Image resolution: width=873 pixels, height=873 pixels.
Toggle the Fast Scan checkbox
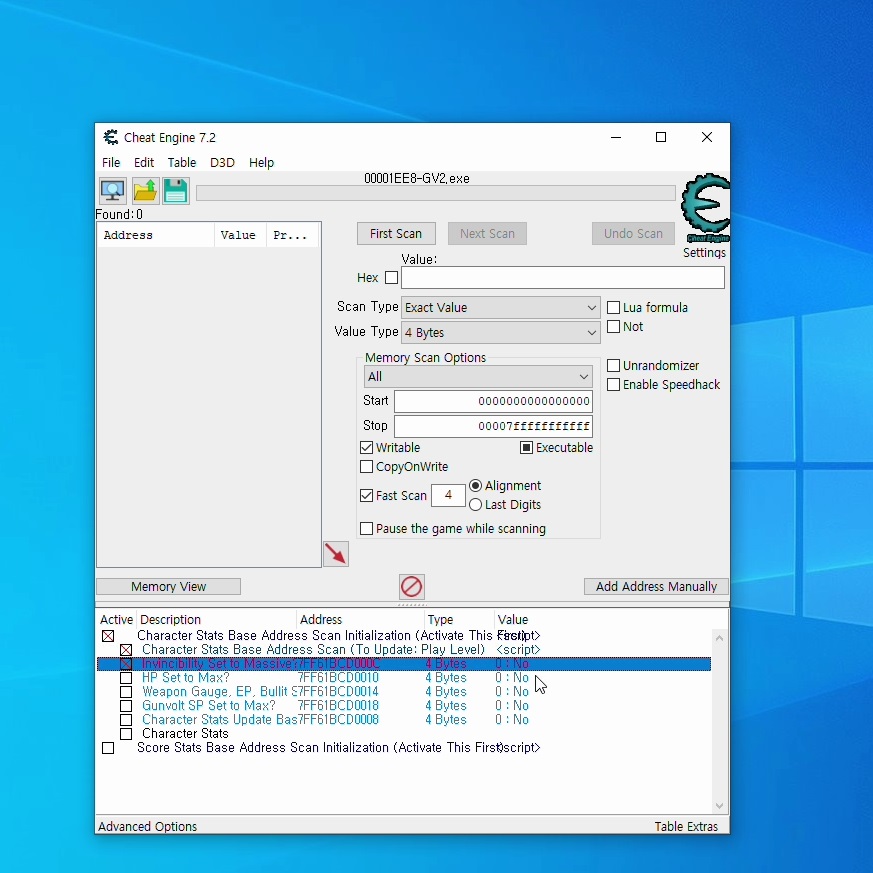click(366, 496)
